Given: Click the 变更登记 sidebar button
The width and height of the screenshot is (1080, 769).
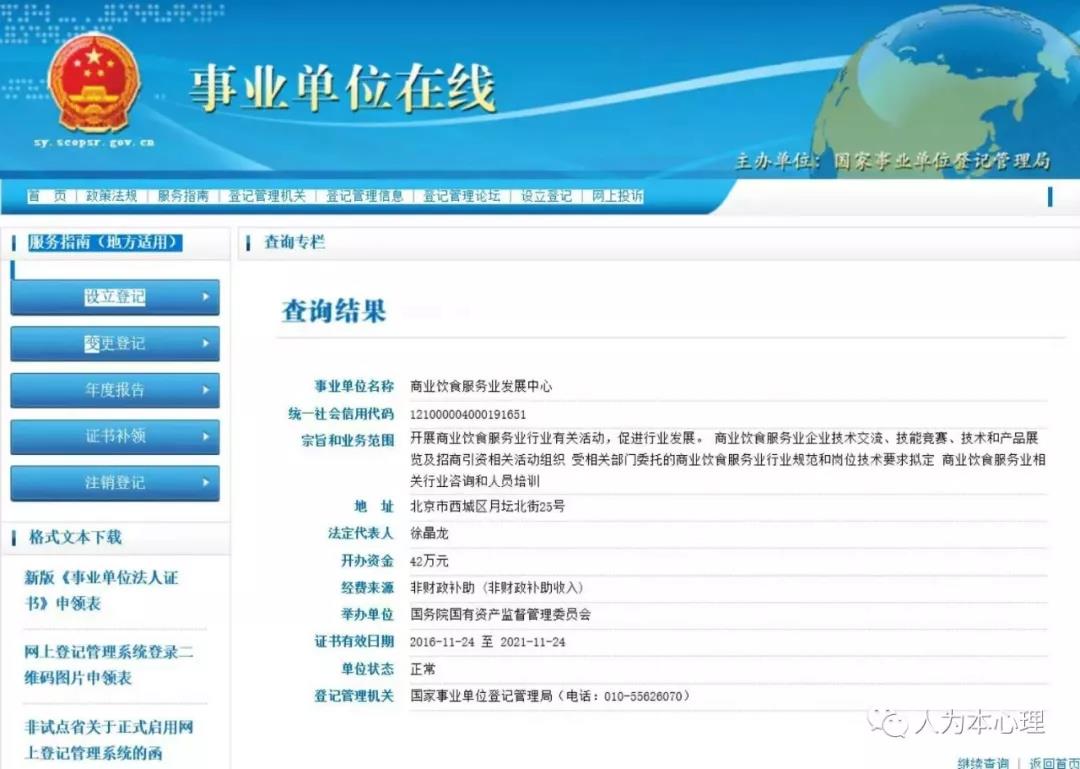Looking at the screenshot, I should pos(115,343).
